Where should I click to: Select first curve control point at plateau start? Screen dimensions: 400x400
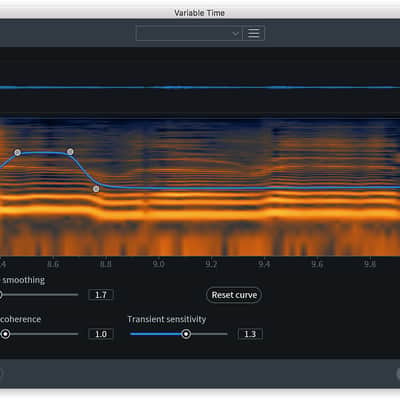coord(17,153)
